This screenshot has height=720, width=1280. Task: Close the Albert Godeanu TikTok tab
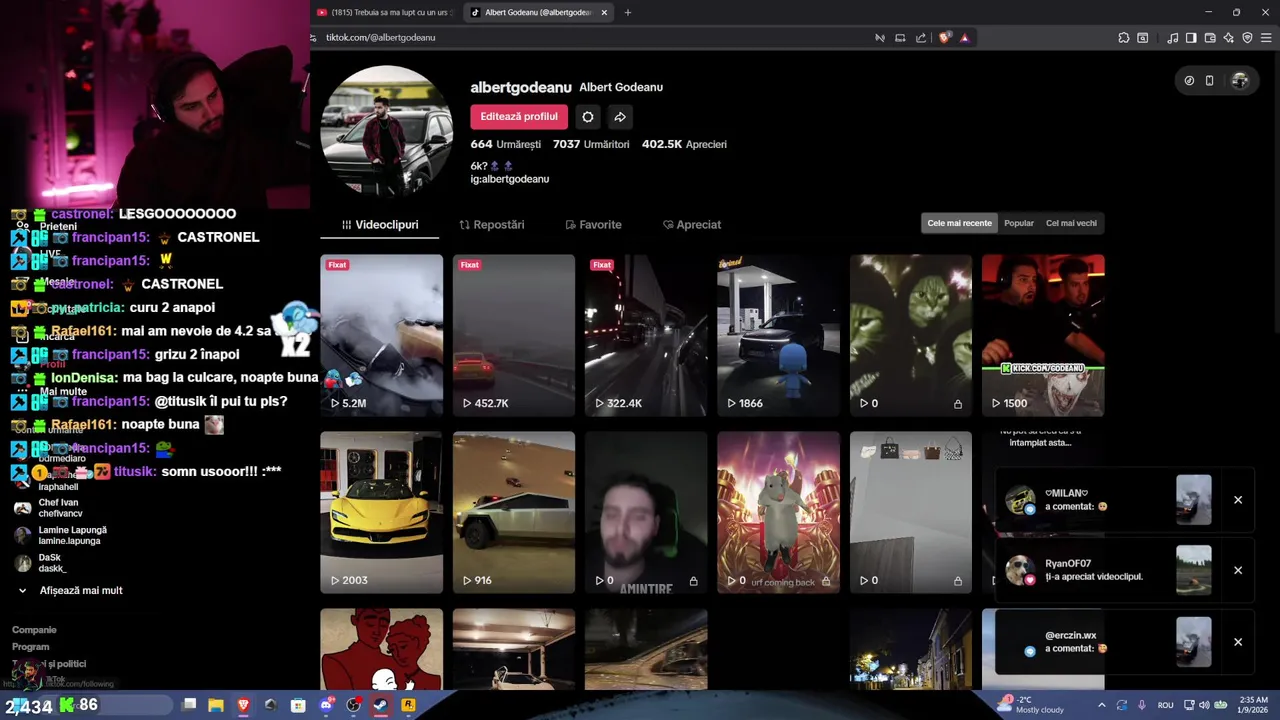point(604,12)
